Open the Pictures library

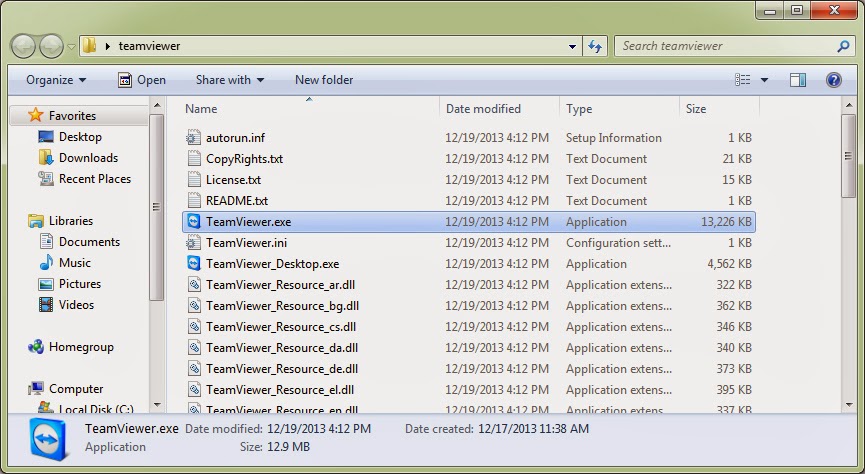[80, 283]
